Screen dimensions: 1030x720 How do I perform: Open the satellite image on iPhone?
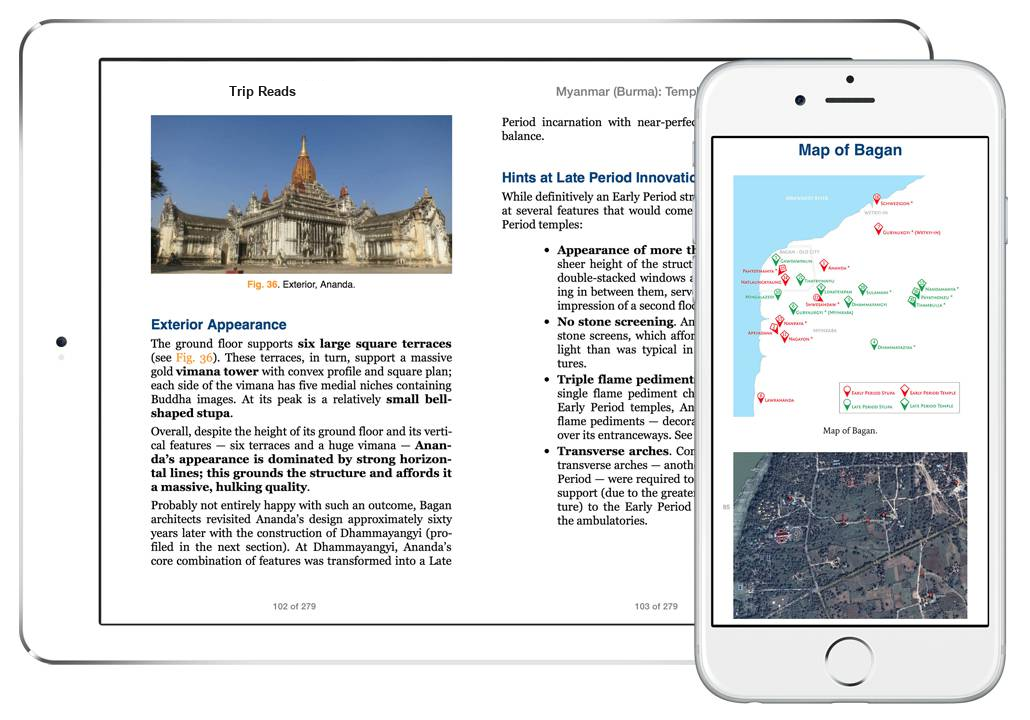tap(850, 535)
